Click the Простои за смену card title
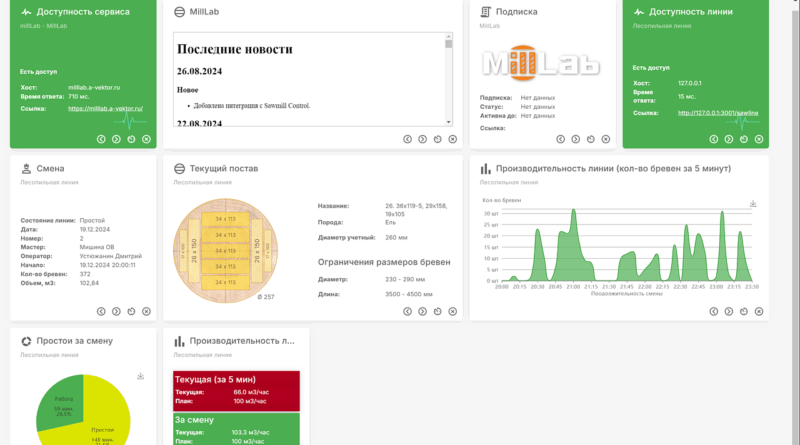 (74, 341)
